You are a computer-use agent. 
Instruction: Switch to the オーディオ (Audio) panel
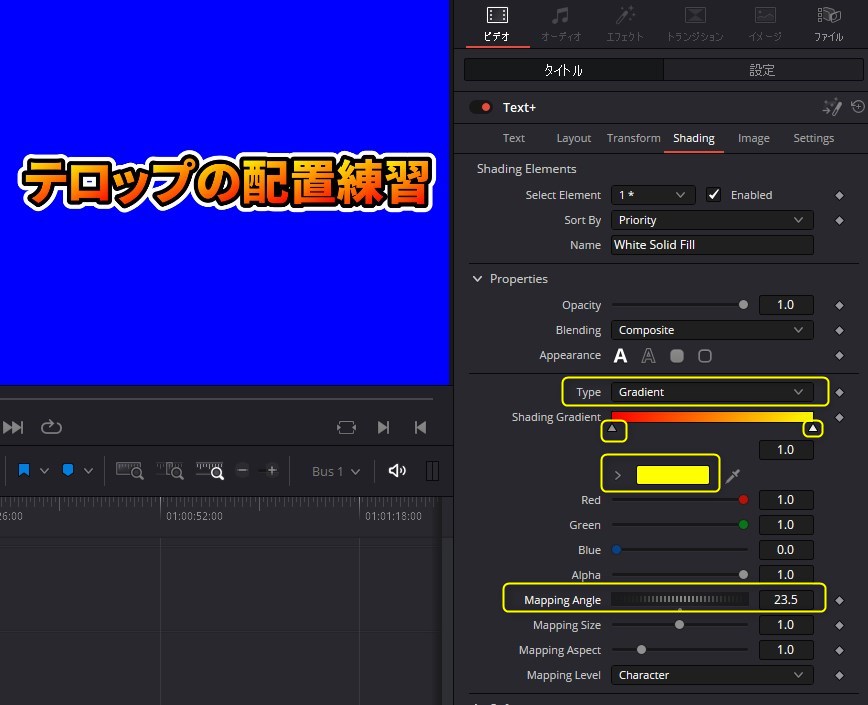point(560,23)
